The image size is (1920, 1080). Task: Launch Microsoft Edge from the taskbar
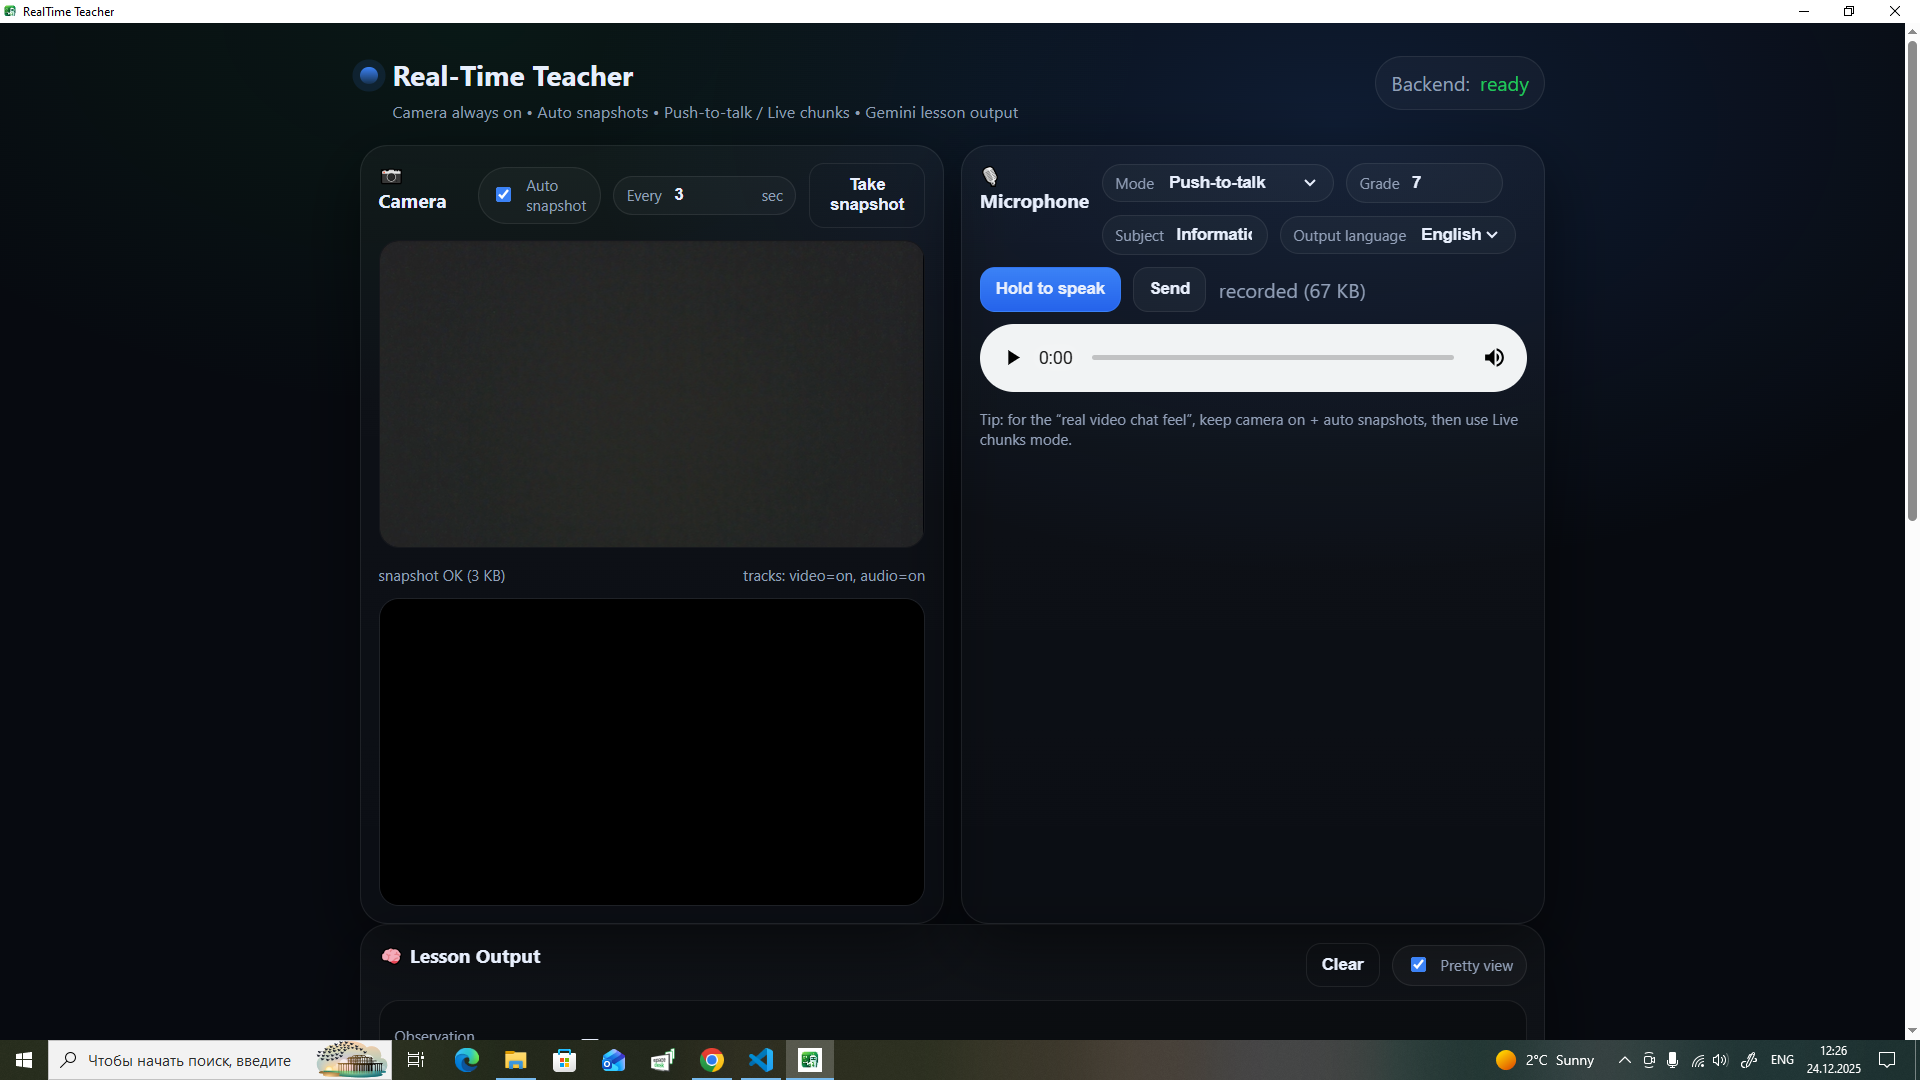tap(467, 1060)
